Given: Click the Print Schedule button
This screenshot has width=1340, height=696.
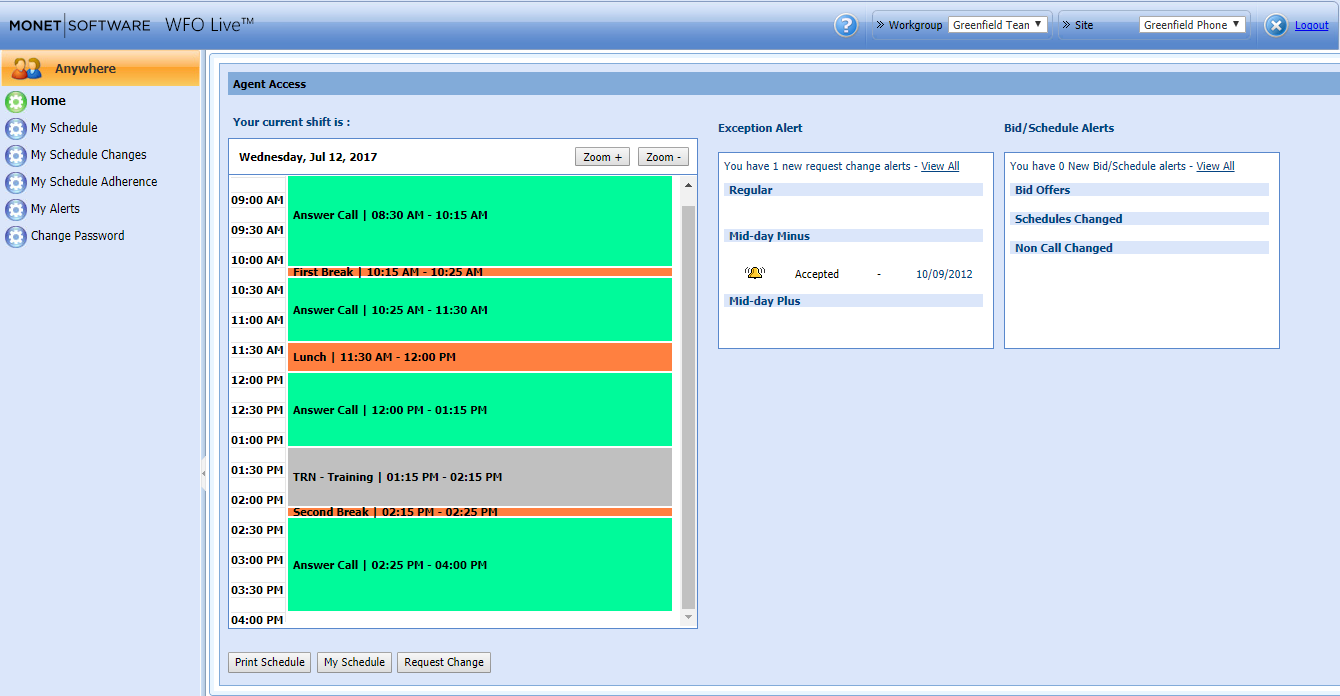Looking at the screenshot, I should click(269, 662).
